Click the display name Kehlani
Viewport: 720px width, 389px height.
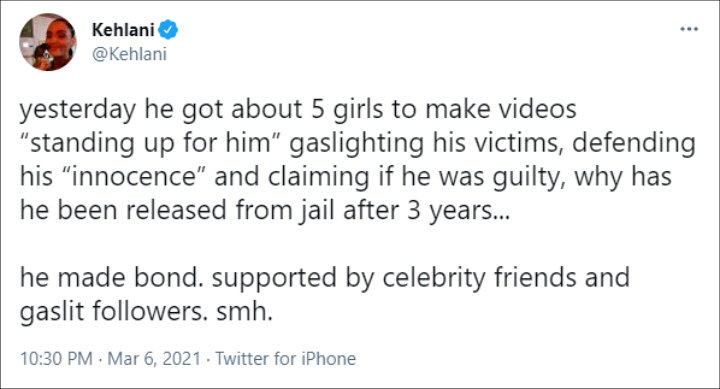(x=123, y=30)
